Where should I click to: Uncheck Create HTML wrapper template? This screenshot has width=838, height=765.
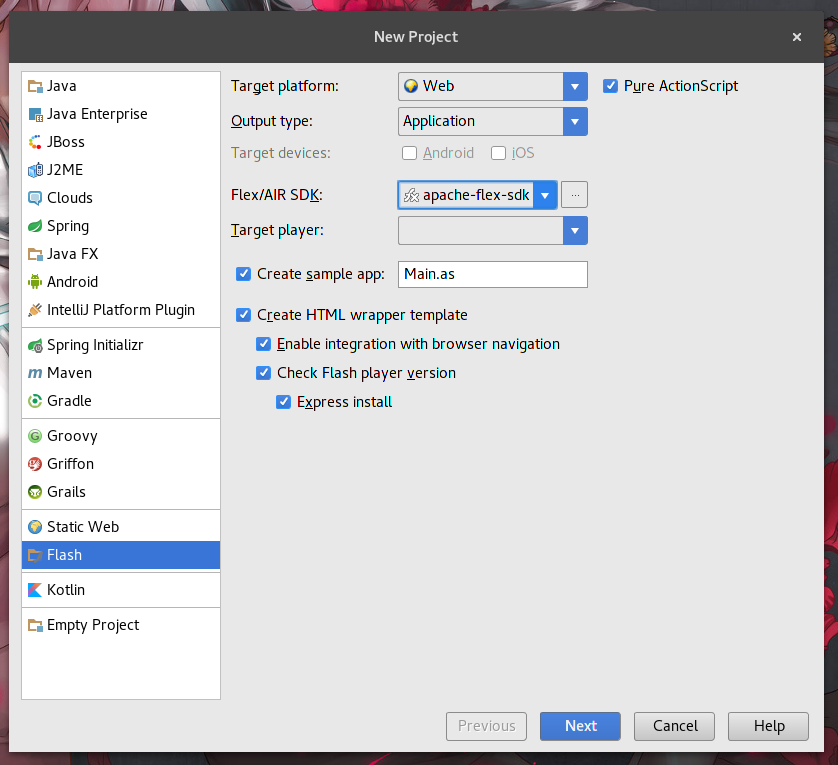tap(244, 315)
